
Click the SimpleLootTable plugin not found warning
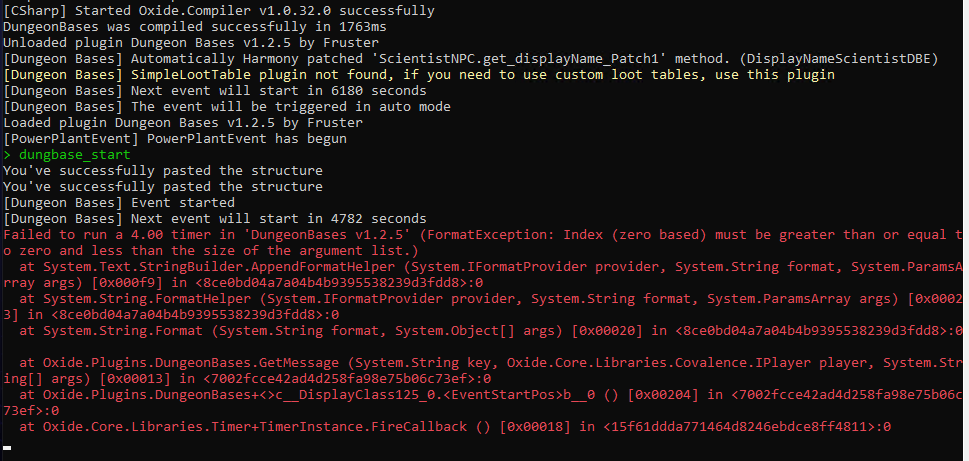pos(419,75)
